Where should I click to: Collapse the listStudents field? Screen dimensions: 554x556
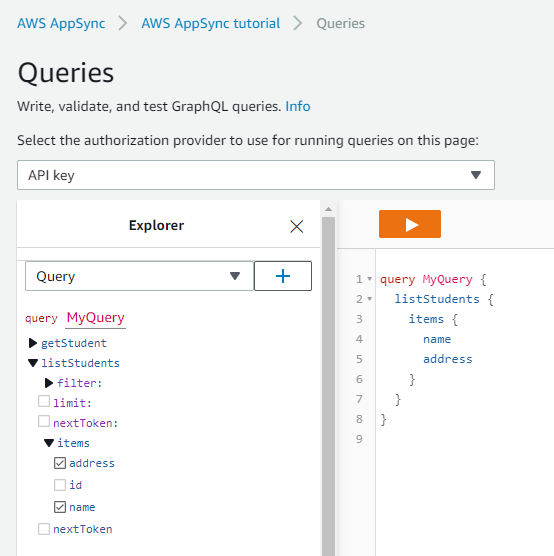pyautogui.click(x=33, y=363)
